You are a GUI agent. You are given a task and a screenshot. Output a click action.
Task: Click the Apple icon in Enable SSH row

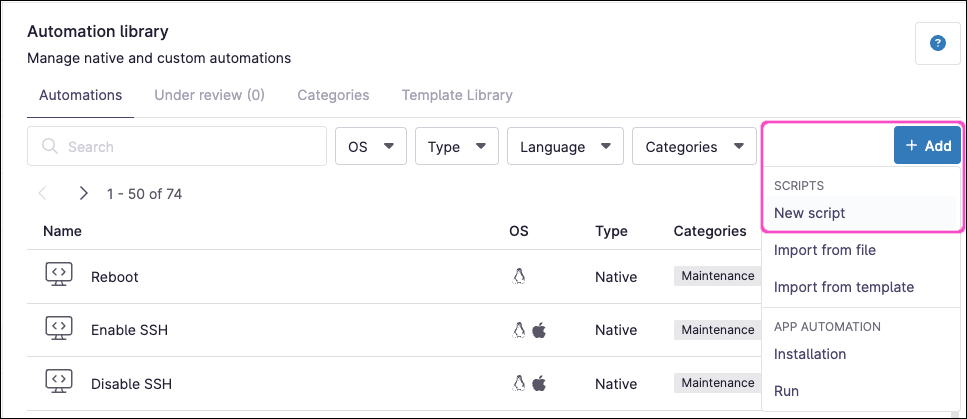pyautogui.click(x=539, y=330)
